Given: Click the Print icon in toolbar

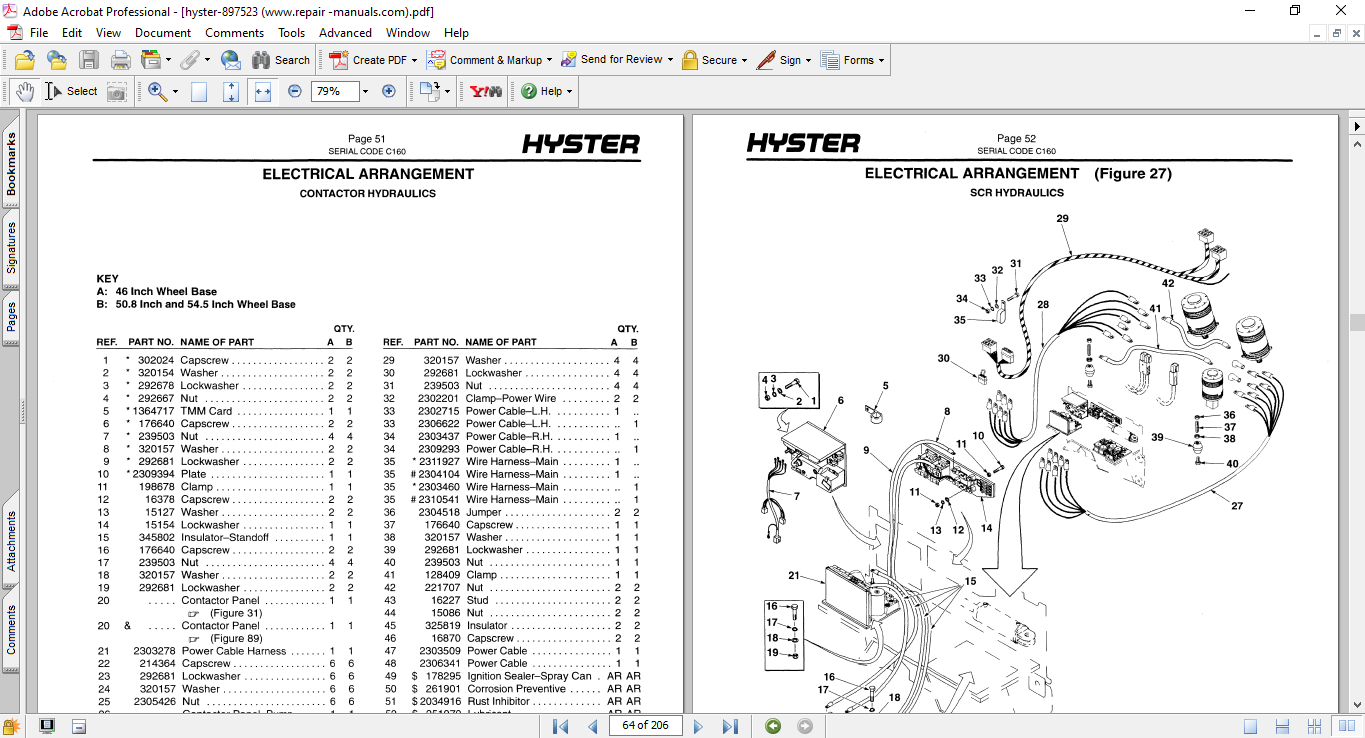Looking at the screenshot, I should click(x=121, y=60).
